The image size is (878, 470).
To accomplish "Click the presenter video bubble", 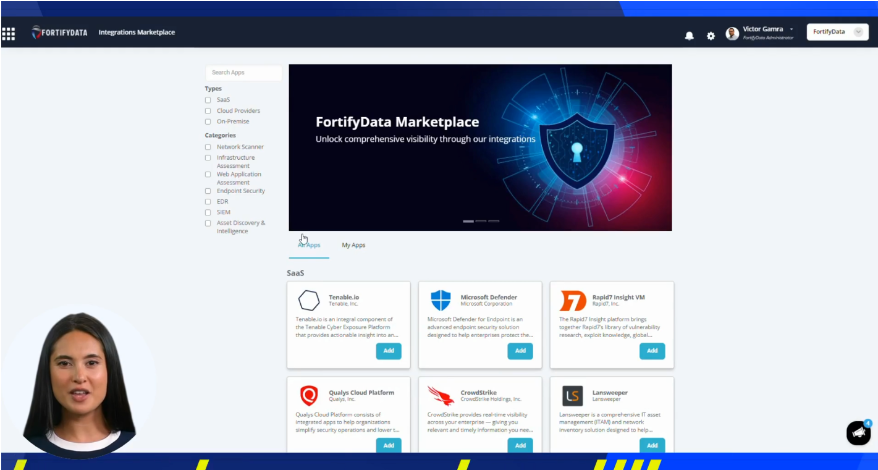I will [79, 382].
